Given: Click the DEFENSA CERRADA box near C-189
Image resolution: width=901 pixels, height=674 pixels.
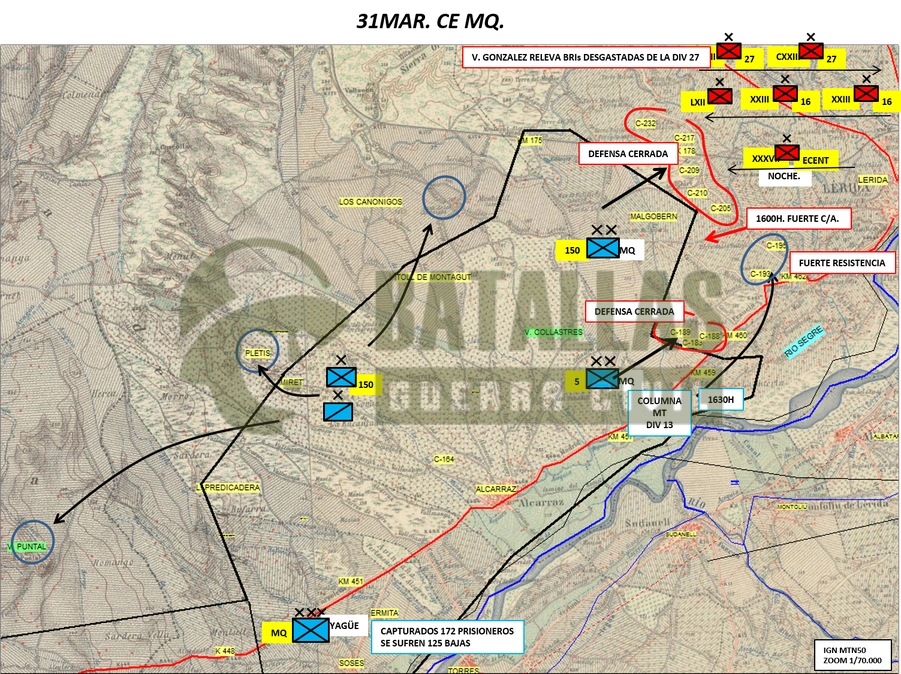Looking at the screenshot, I should coord(634,311).
